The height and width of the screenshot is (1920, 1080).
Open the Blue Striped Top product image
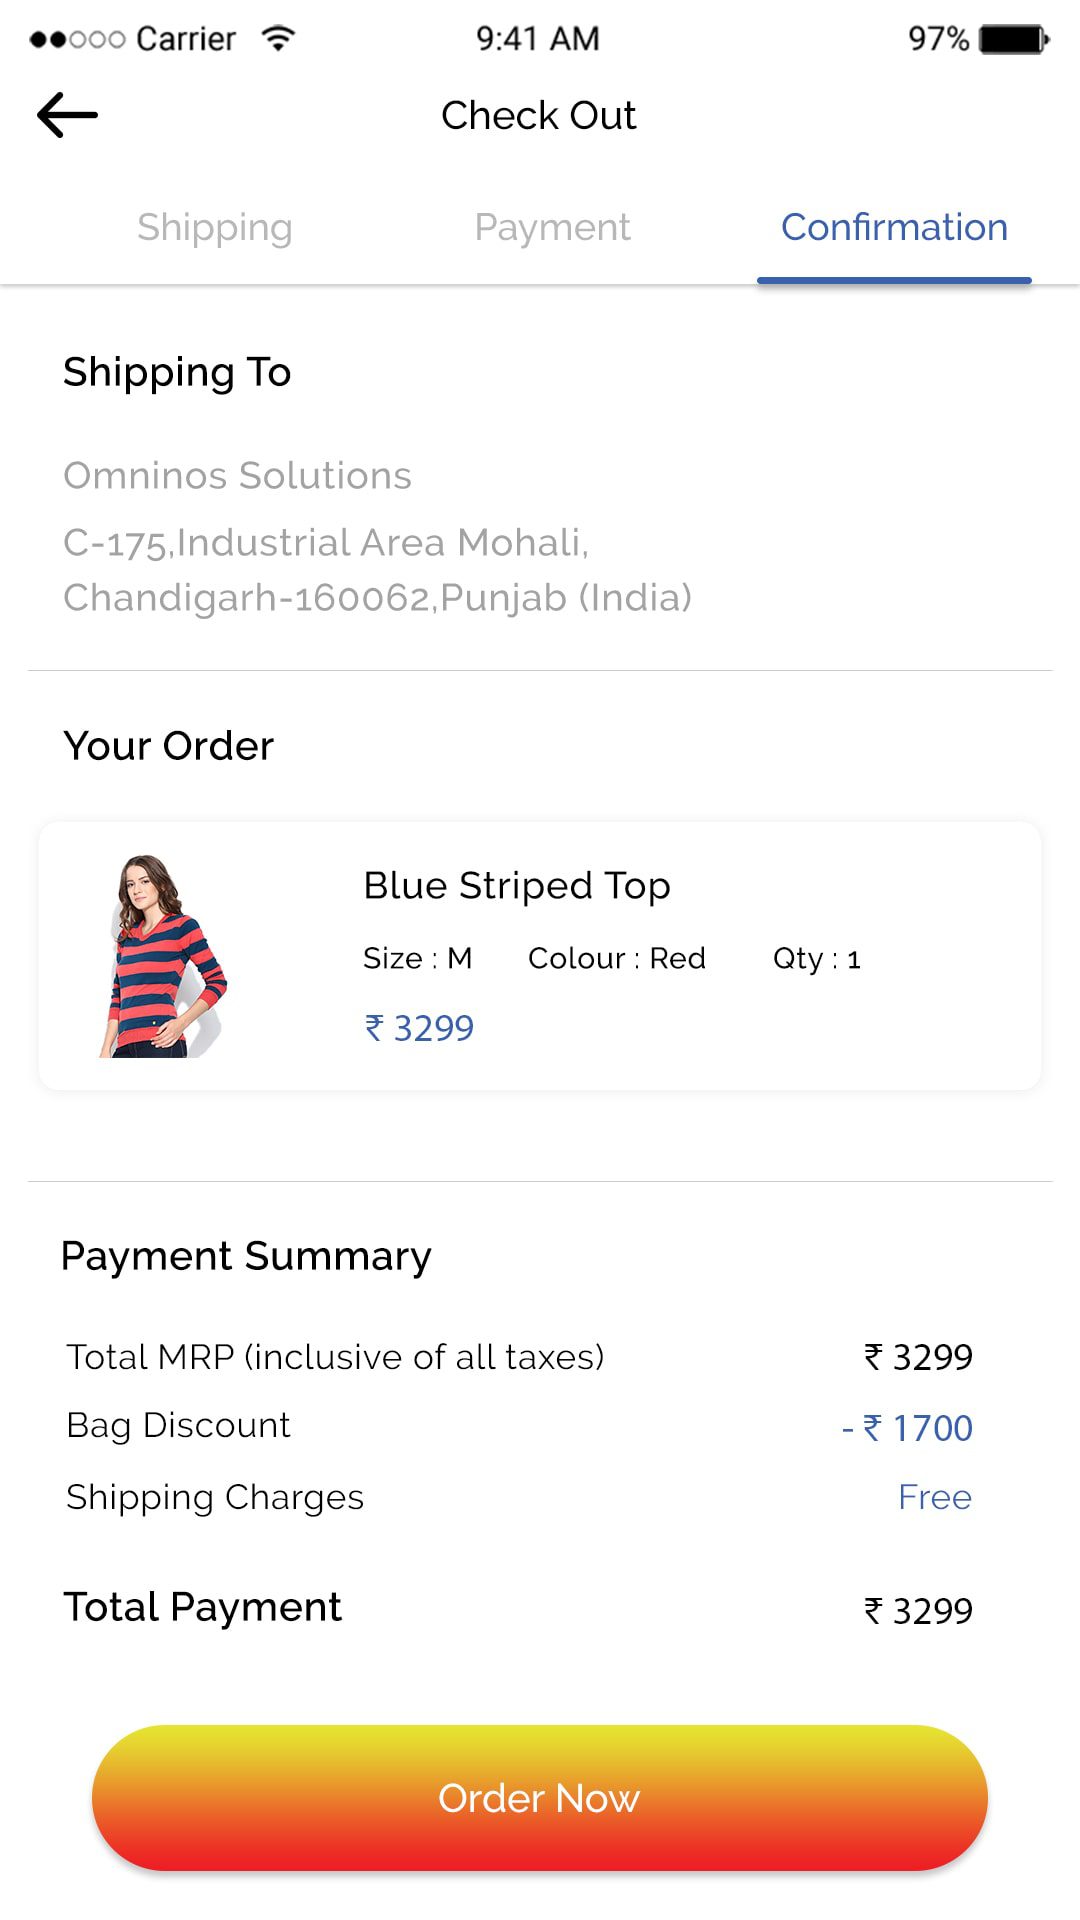click(x=163, y=956)
